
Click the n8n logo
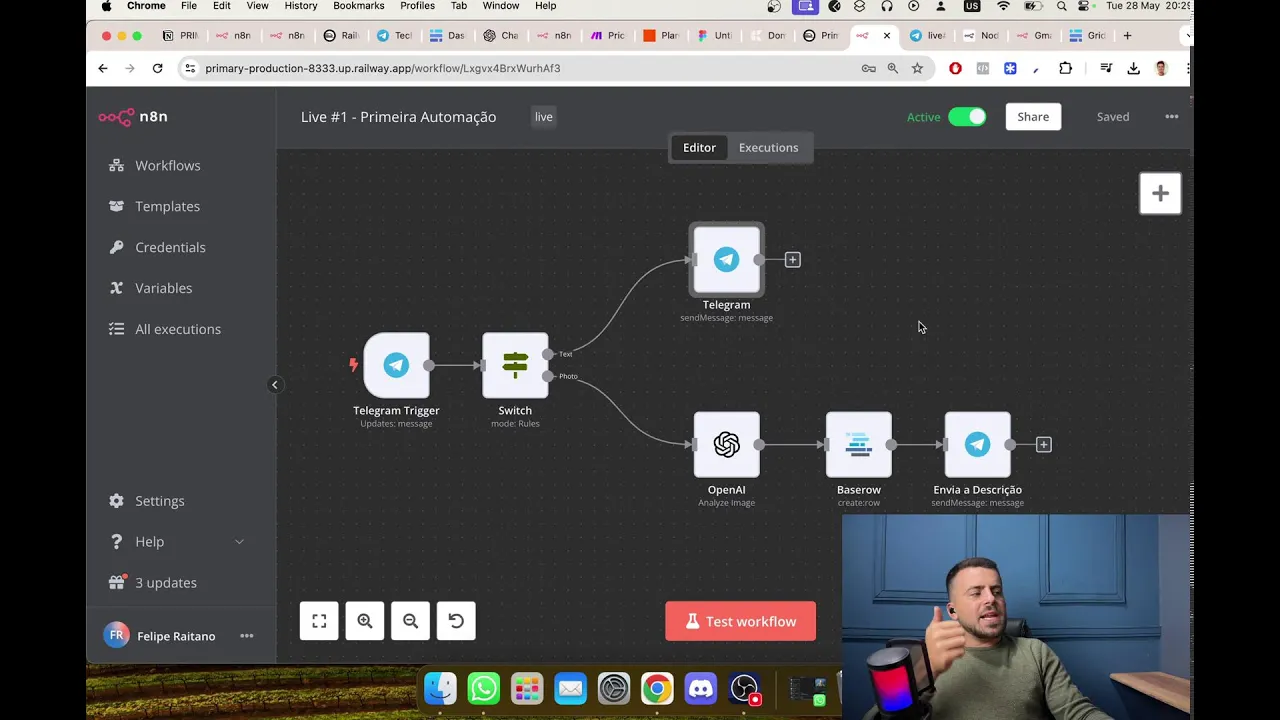point(133,117)
